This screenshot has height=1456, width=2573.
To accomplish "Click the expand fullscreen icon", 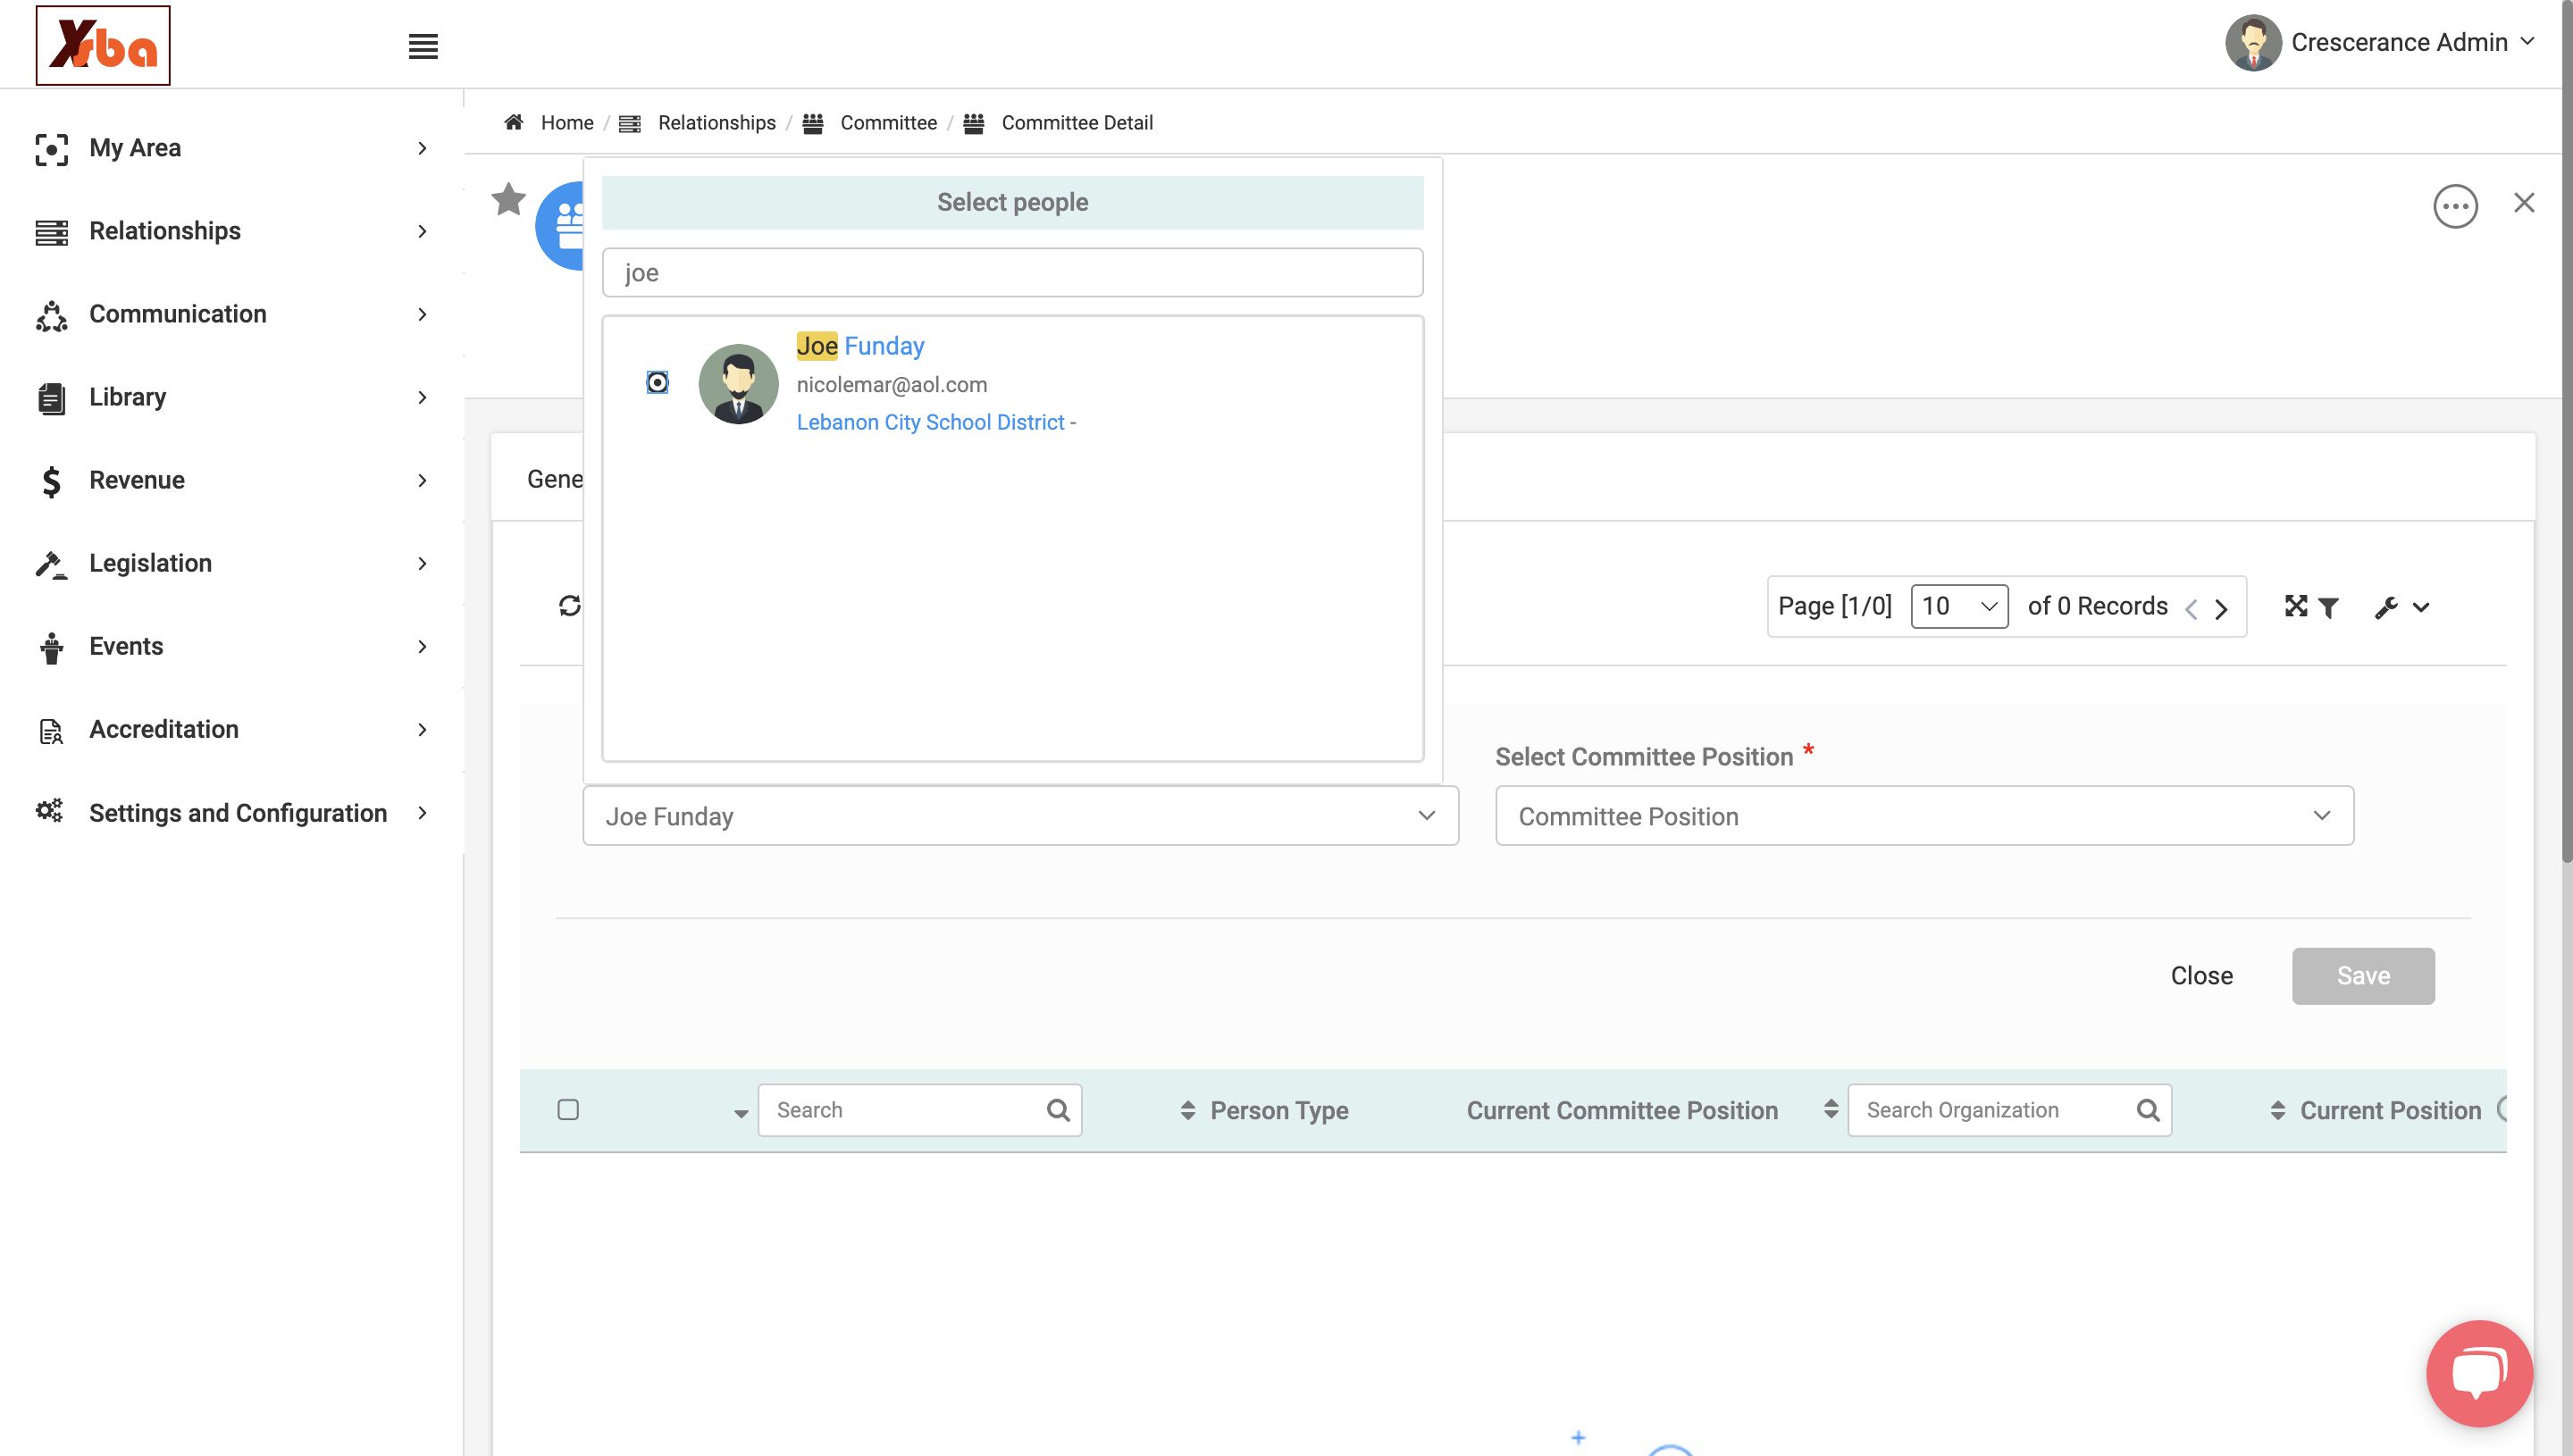I will tap(2296, 606).
